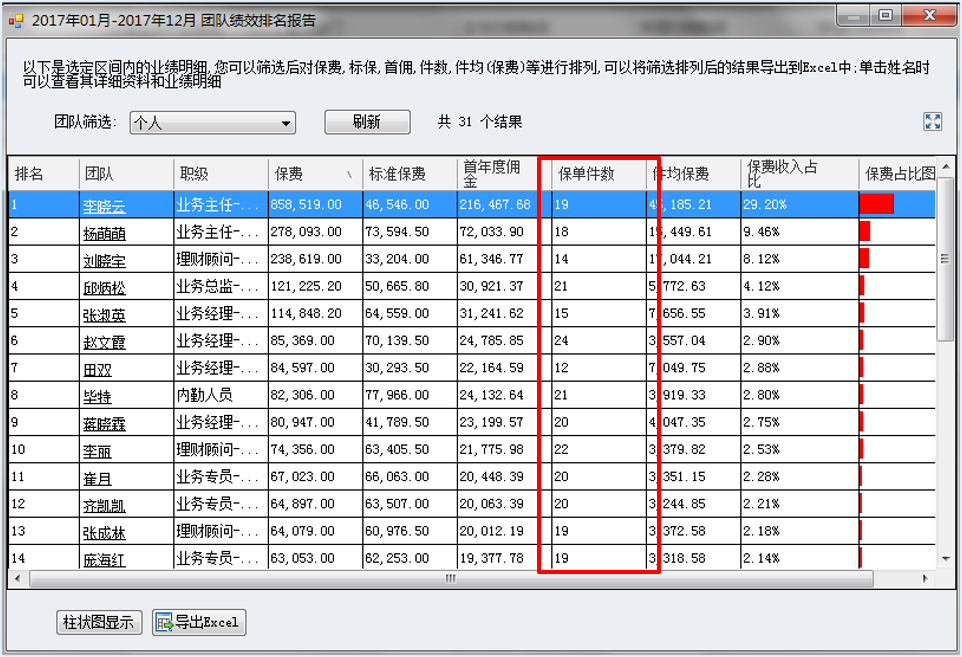This screenshot has width=962, height=657.
Task: Click the window app icon in title bar
Action: coord(16,17)
